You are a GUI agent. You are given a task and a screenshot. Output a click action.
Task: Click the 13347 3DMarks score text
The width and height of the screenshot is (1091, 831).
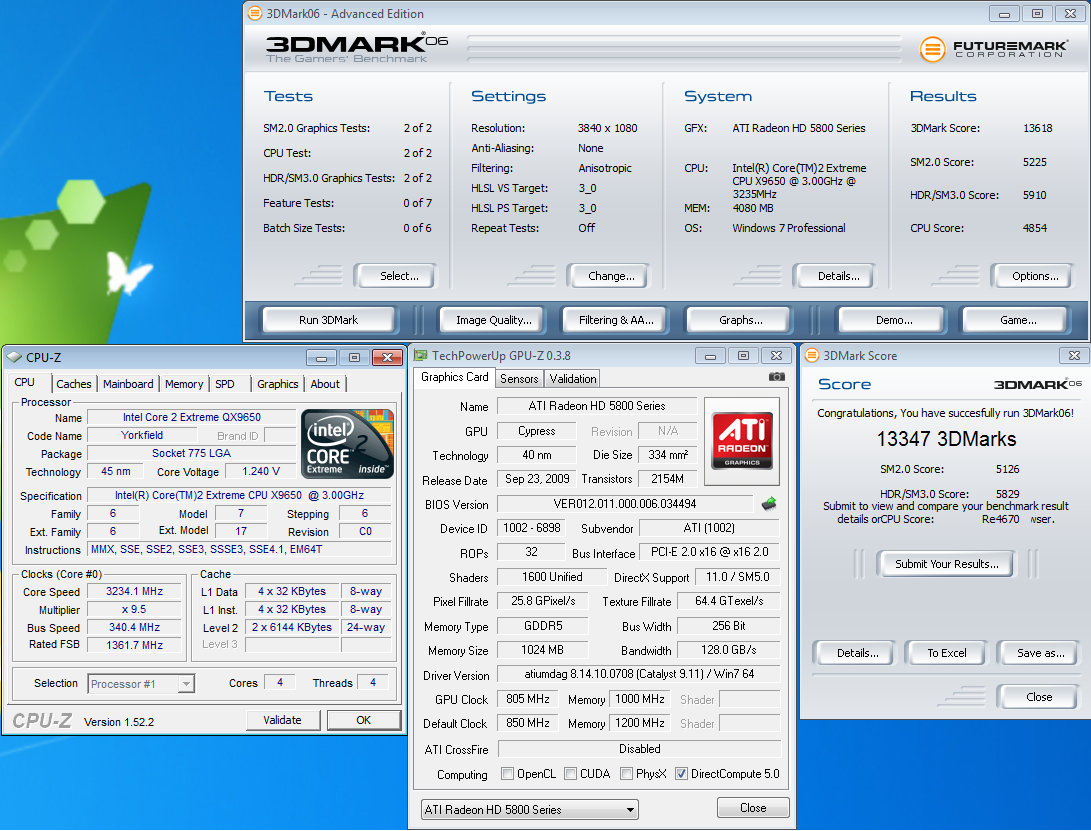946,439
